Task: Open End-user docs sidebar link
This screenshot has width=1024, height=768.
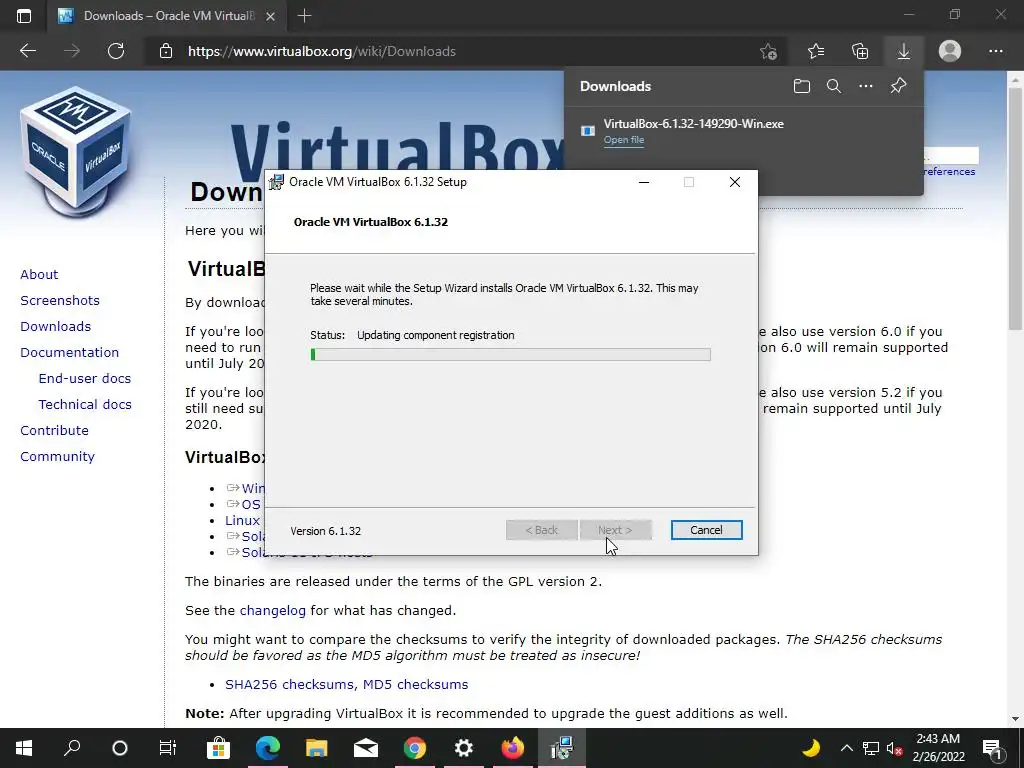Action: (x=85, y=379)
